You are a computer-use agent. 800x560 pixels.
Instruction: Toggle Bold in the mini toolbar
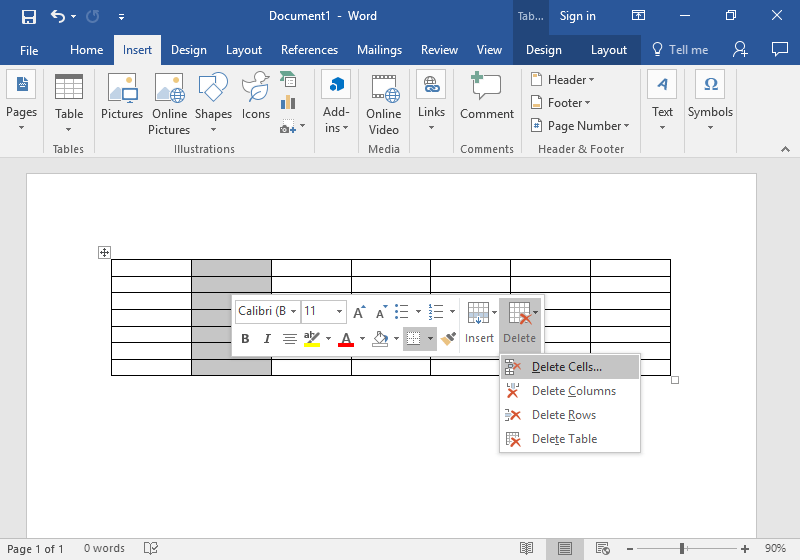(x=245, y=339)
